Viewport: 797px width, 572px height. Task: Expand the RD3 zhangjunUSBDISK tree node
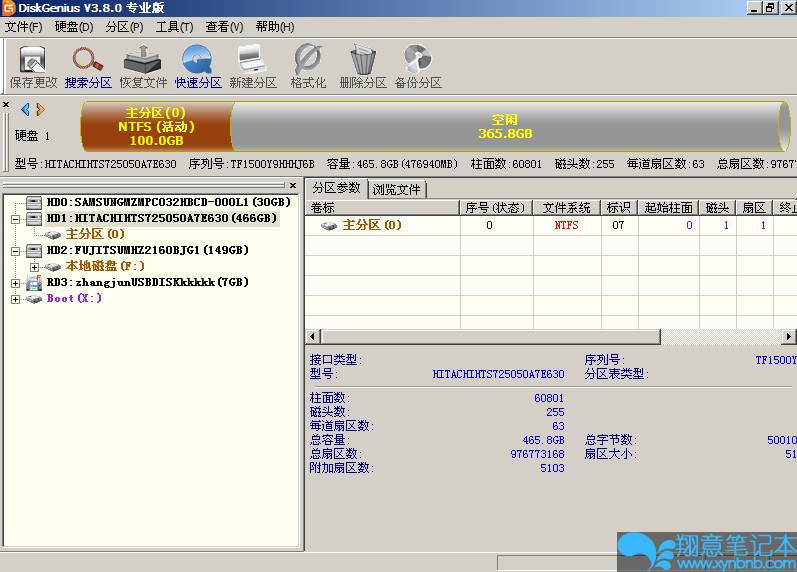point(15,283)
